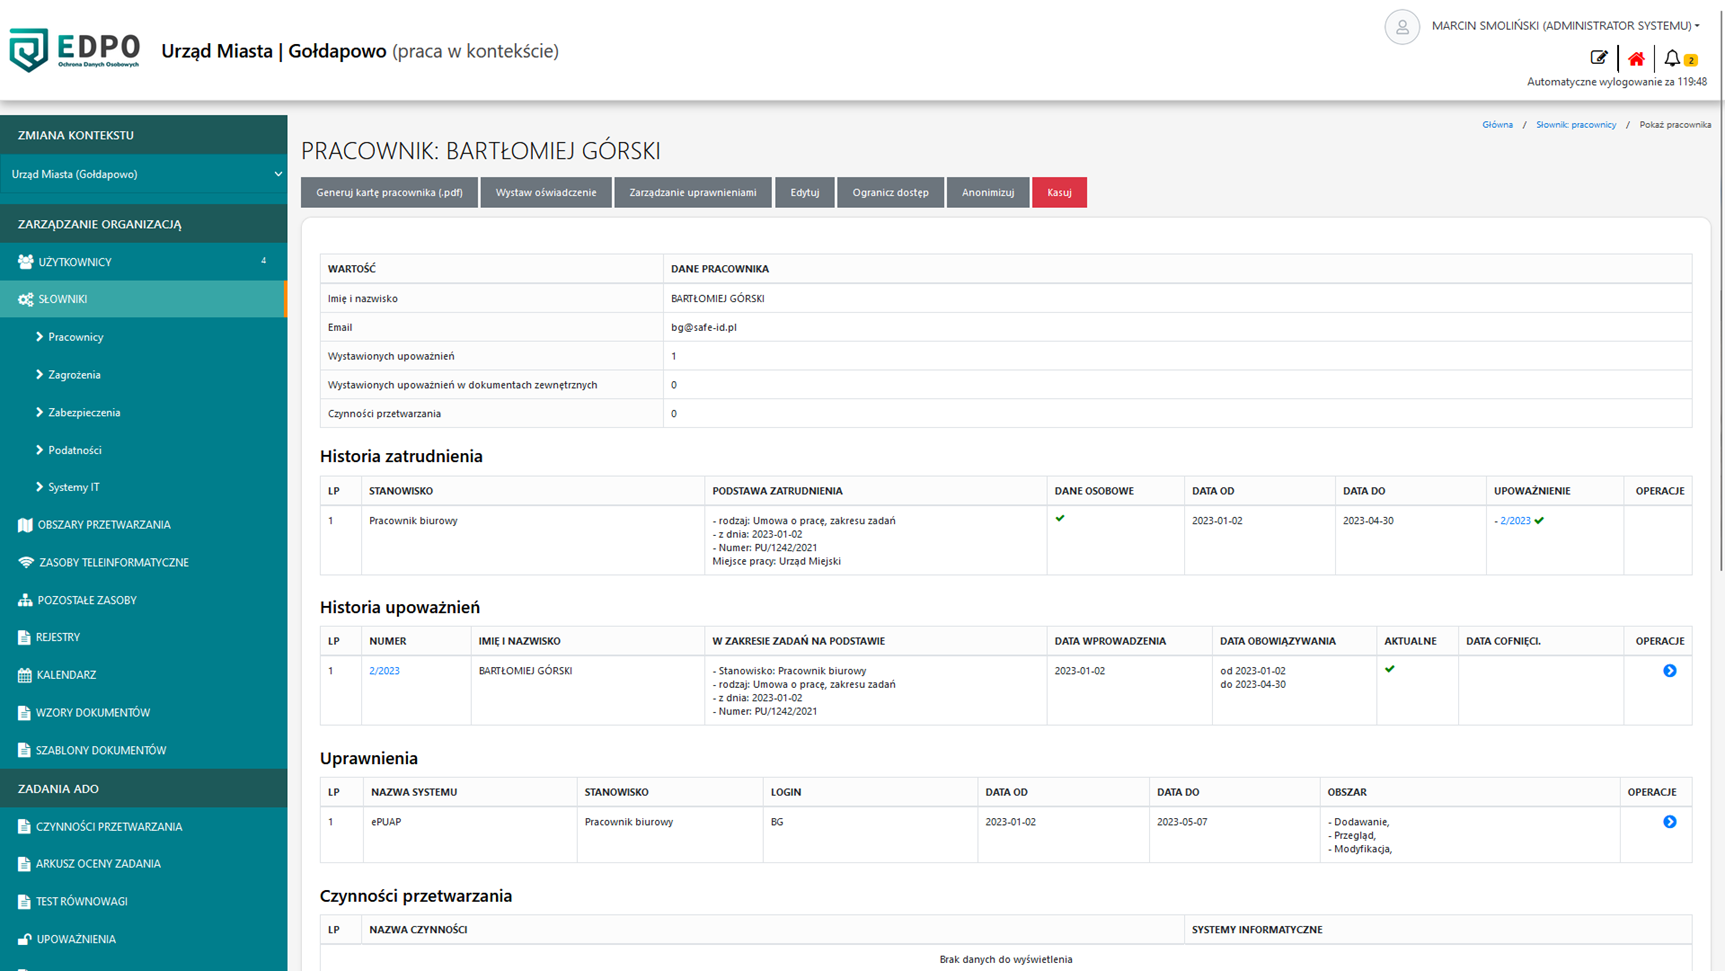Click Wystaw oświadczenie button
The image size is (1725, 971).
(546, 192)
